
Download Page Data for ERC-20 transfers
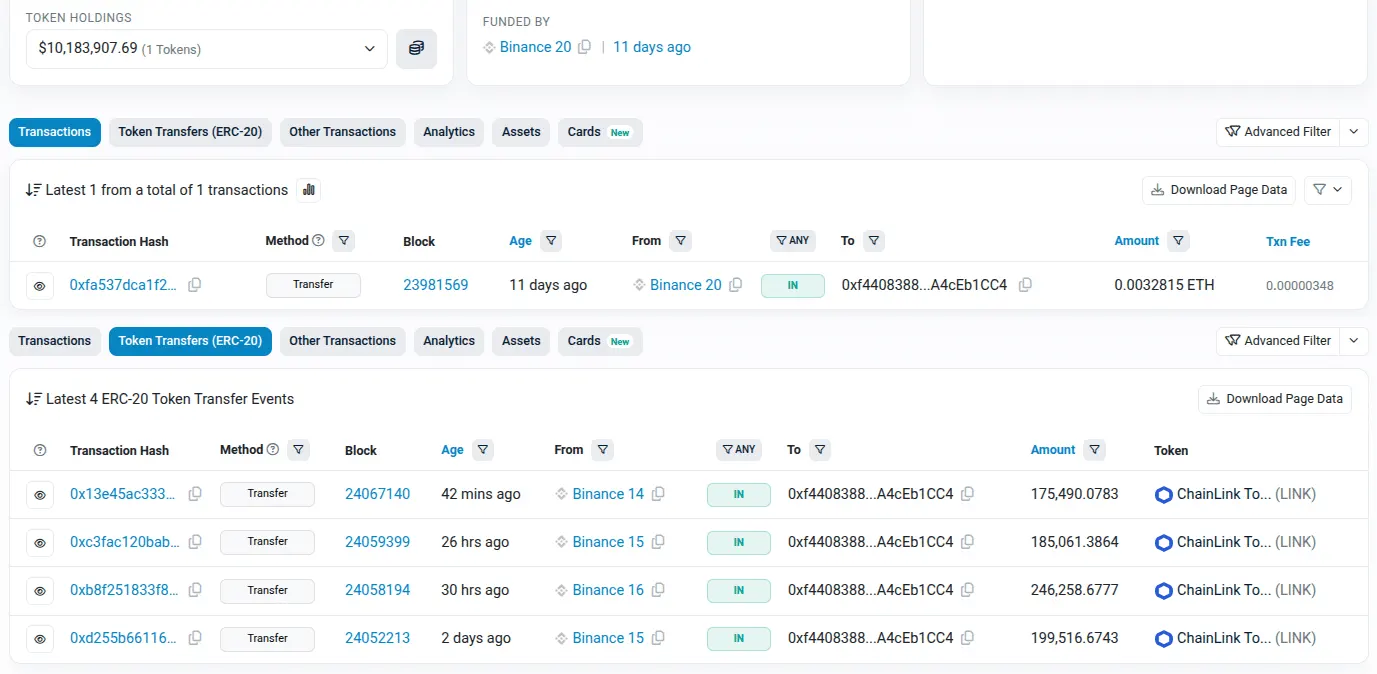point(1274,398)
